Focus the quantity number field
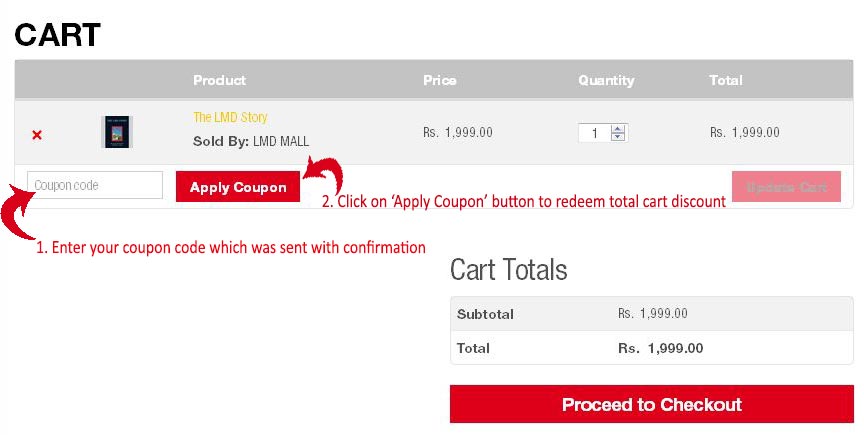 (x=595, y=133)
